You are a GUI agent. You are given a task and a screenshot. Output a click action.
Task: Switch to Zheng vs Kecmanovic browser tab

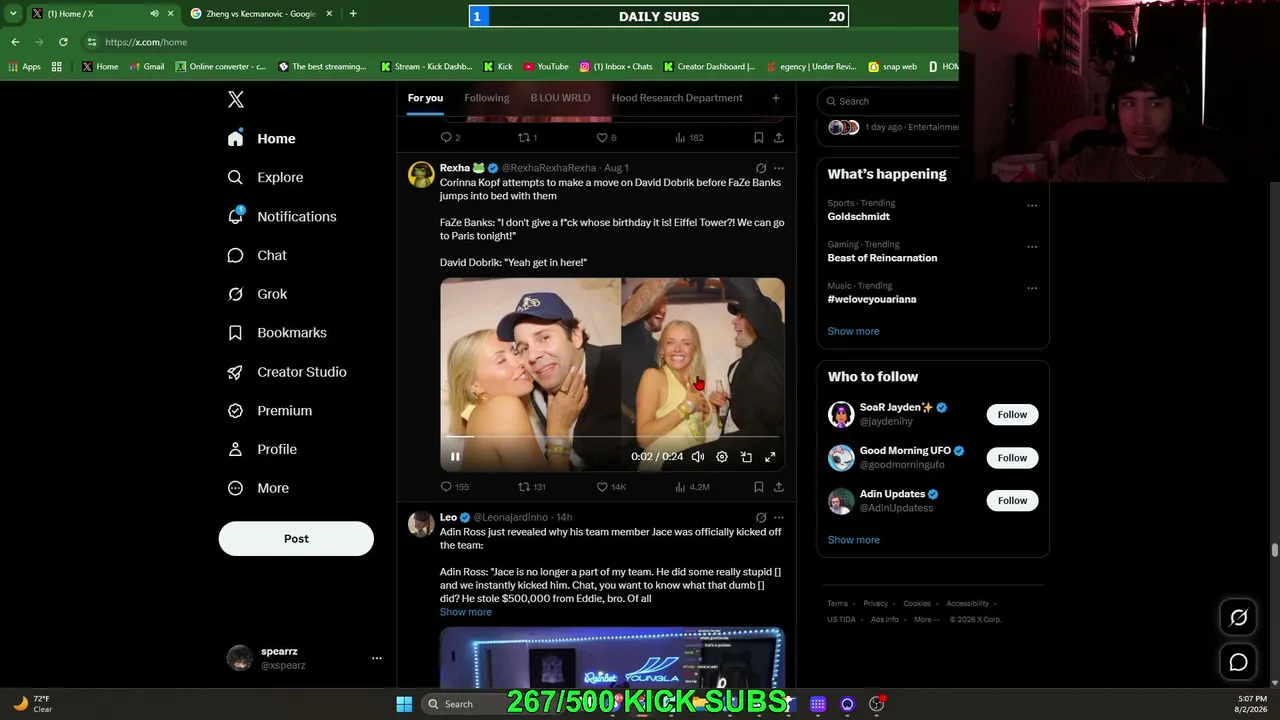click(x=260, y=14)
